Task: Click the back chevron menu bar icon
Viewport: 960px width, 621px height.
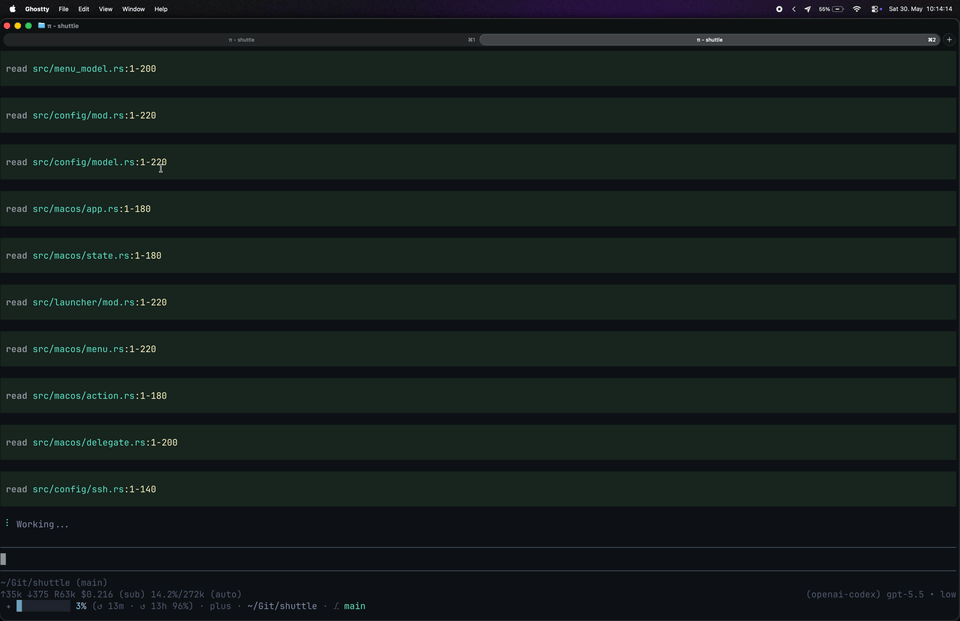Action: point(794,9)
